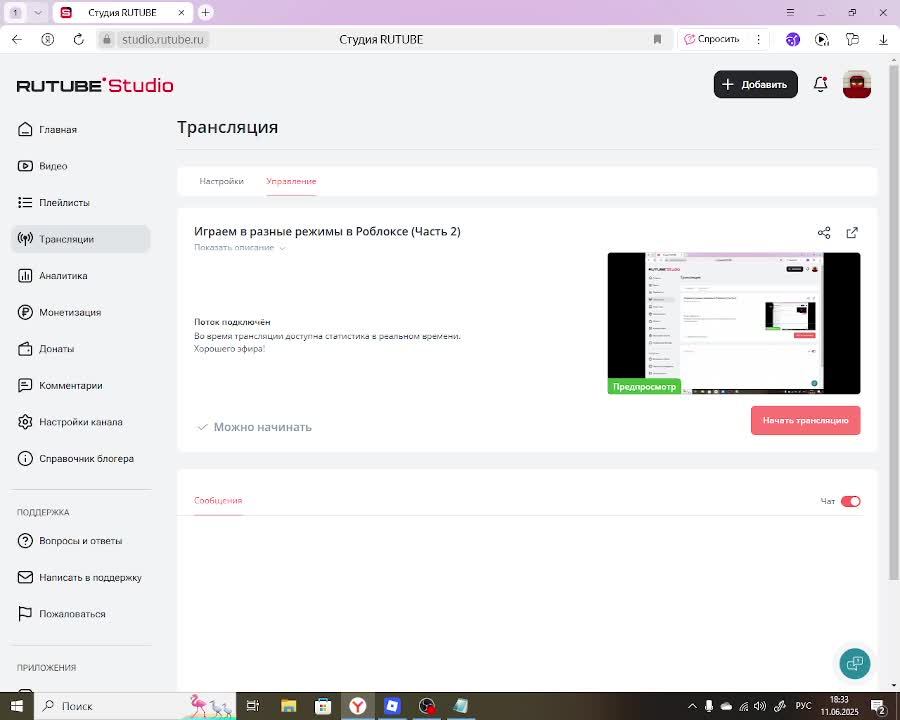This screenshot has height=720, width=900.
Task: Select the Студия RUTUBE browser tab
Action: [x=122, y=13]
